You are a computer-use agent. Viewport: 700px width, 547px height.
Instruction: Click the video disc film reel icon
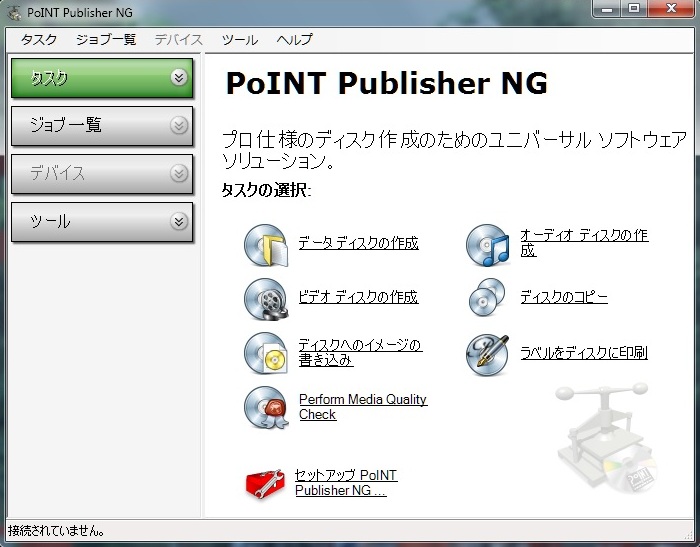coord(266,299)
